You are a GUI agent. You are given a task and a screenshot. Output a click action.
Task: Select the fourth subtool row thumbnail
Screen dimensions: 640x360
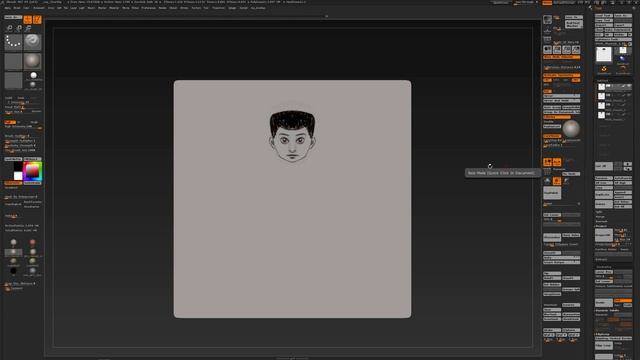click(x=602, y=115)
